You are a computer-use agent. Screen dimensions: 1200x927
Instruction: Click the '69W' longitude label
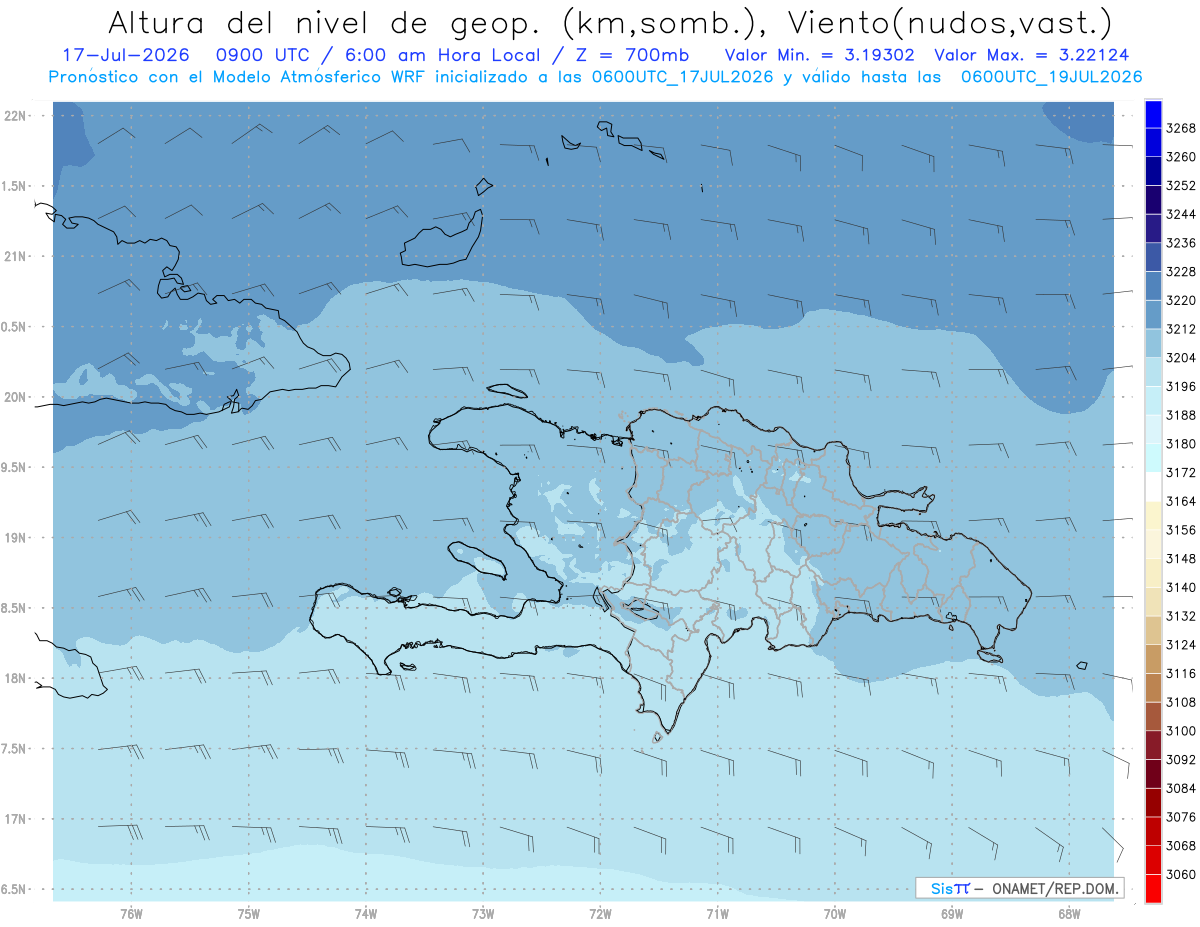(x=952, y=914)
